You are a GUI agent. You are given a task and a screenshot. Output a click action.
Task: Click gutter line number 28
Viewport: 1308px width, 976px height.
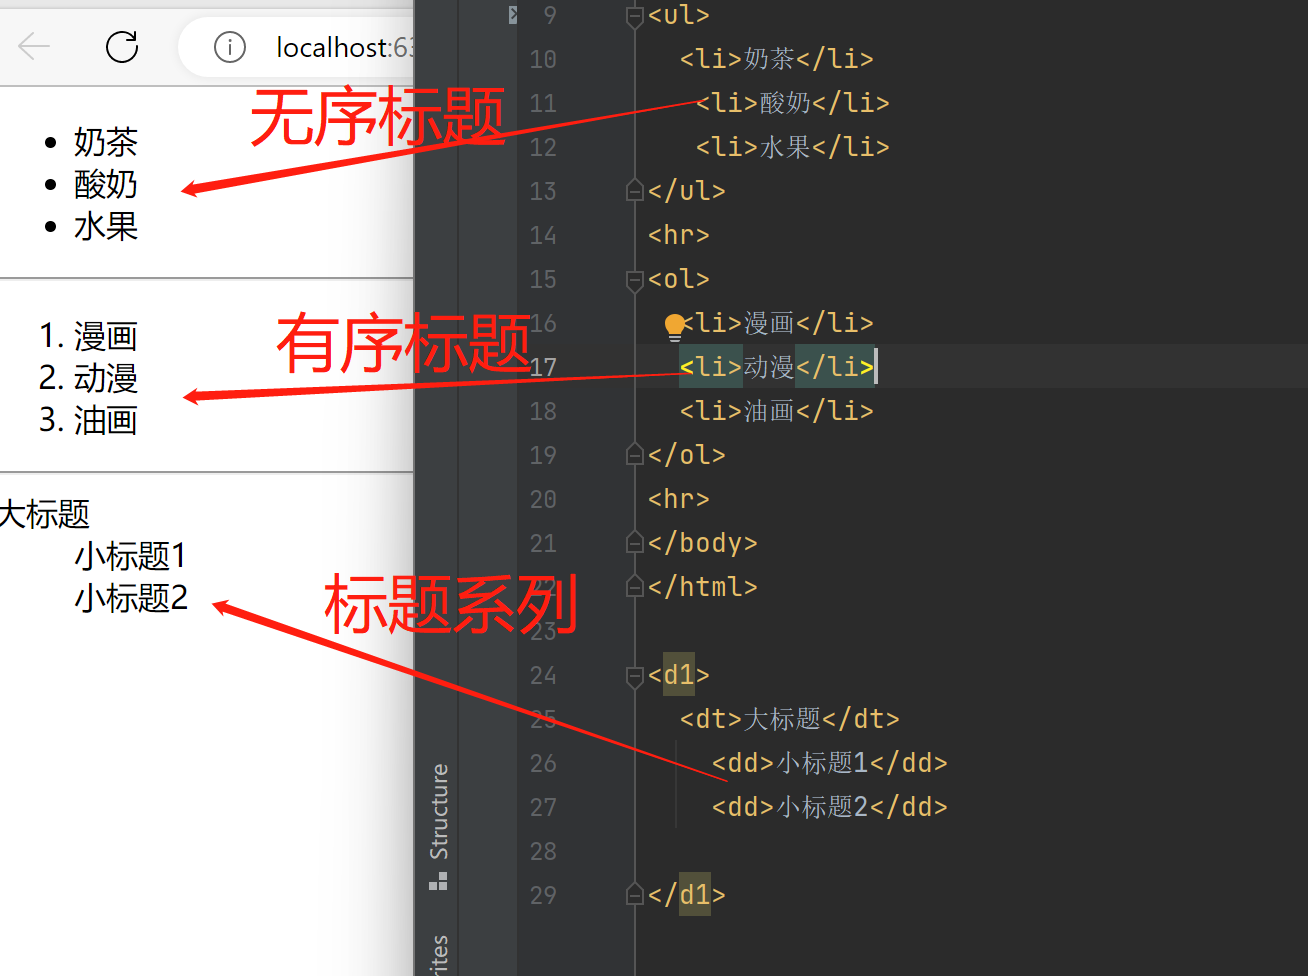pos(543,851)
